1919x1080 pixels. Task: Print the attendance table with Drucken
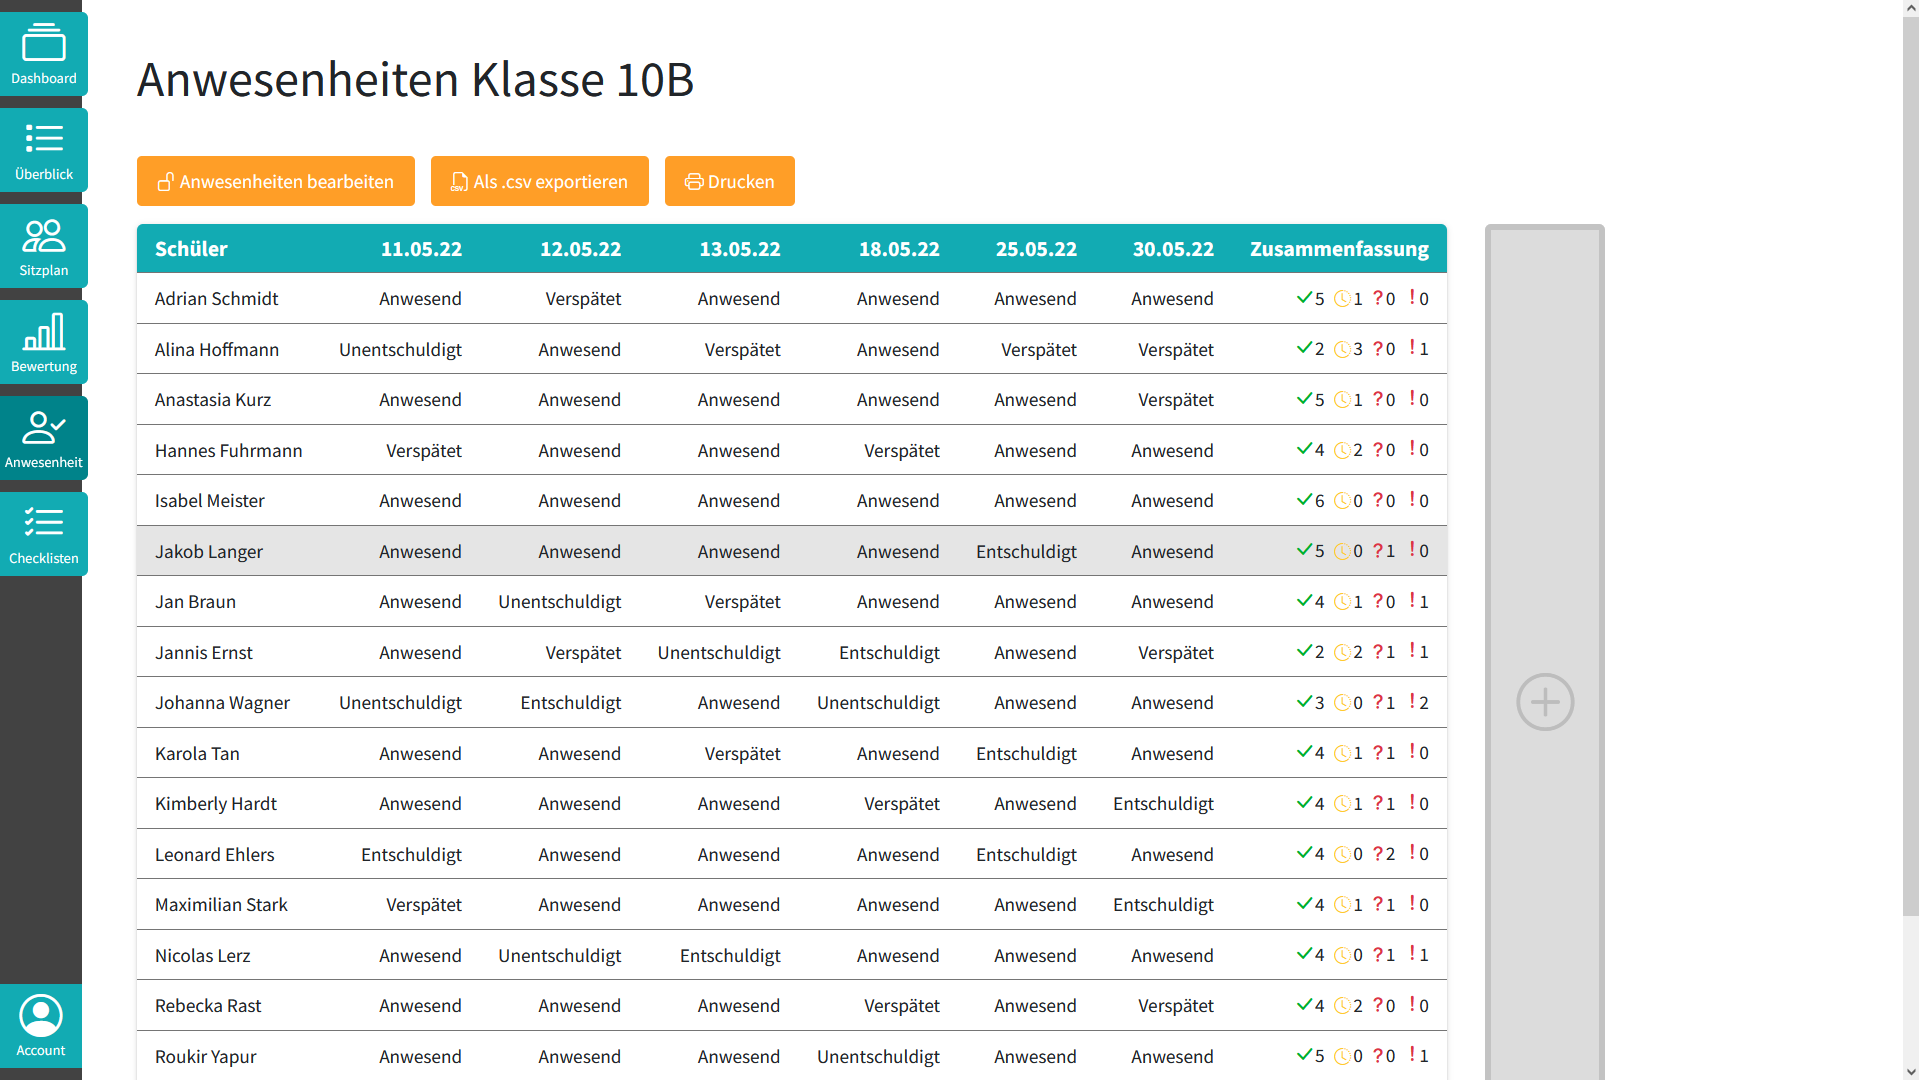729,181
